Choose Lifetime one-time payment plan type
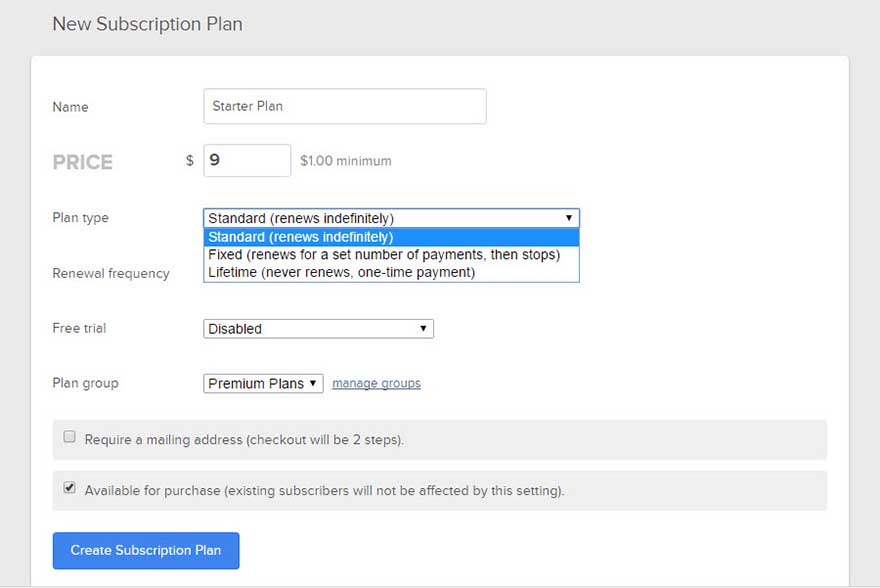The height and width of the screenshot is (588, 880). 392,271
